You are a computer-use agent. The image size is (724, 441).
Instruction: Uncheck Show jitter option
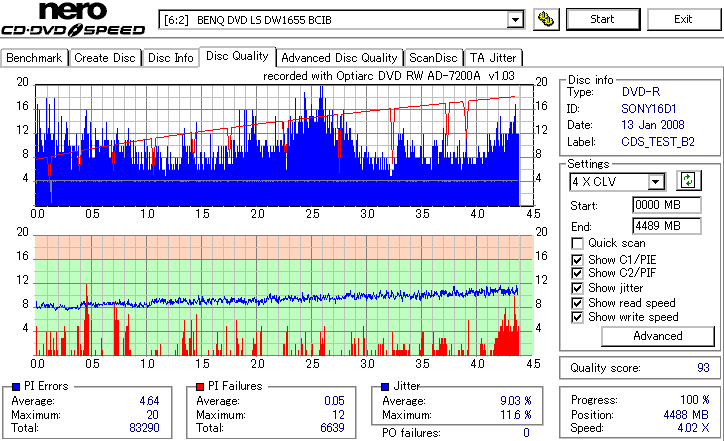(577, 288)
